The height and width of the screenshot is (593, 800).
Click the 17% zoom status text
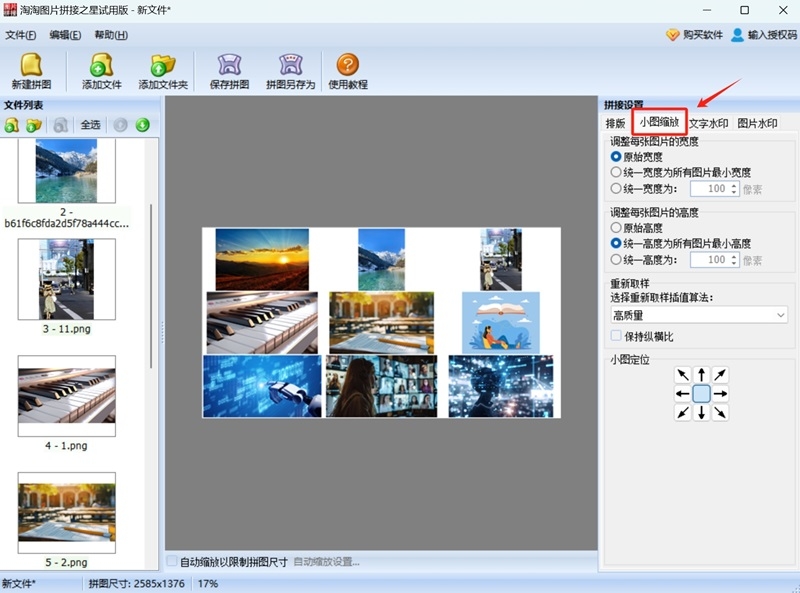tap(208, 584)
